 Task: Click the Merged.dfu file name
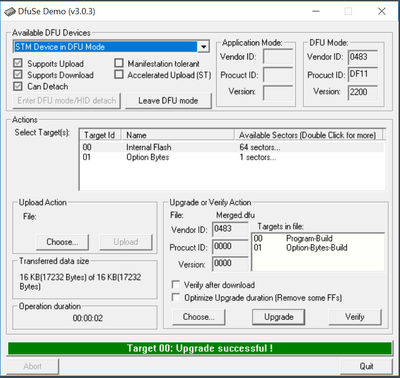pyautogui.click(x=236, y=215)
